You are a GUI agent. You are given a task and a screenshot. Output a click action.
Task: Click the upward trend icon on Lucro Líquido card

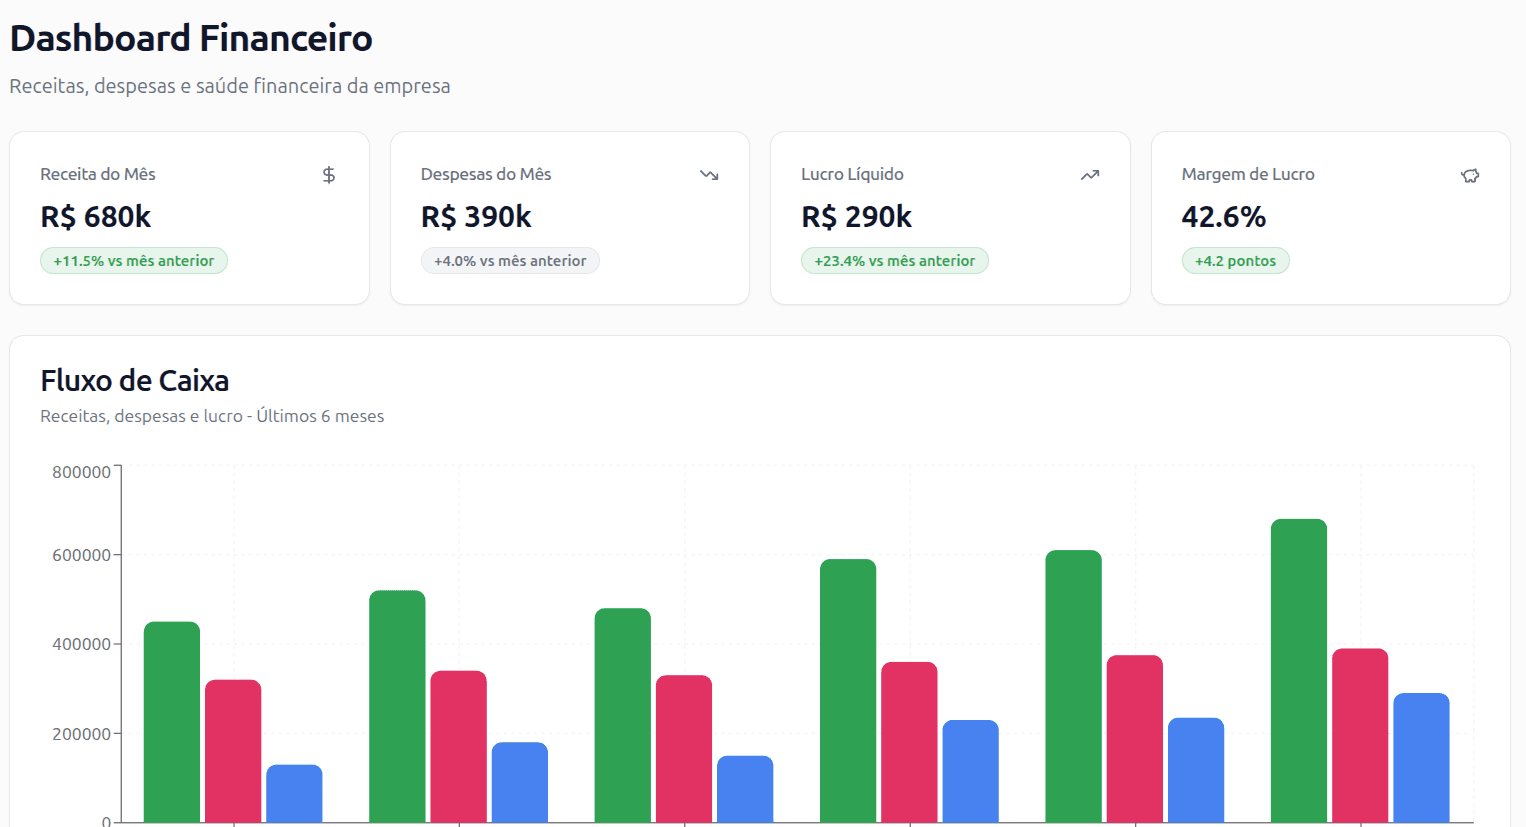point(1090,174)
